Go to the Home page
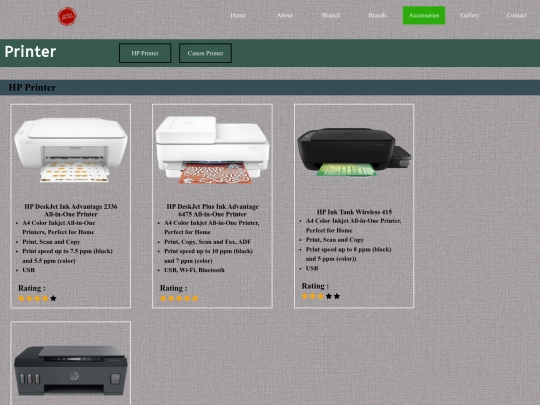The height and width of the screenshot is (405, 540). click(x=238, y=15)
